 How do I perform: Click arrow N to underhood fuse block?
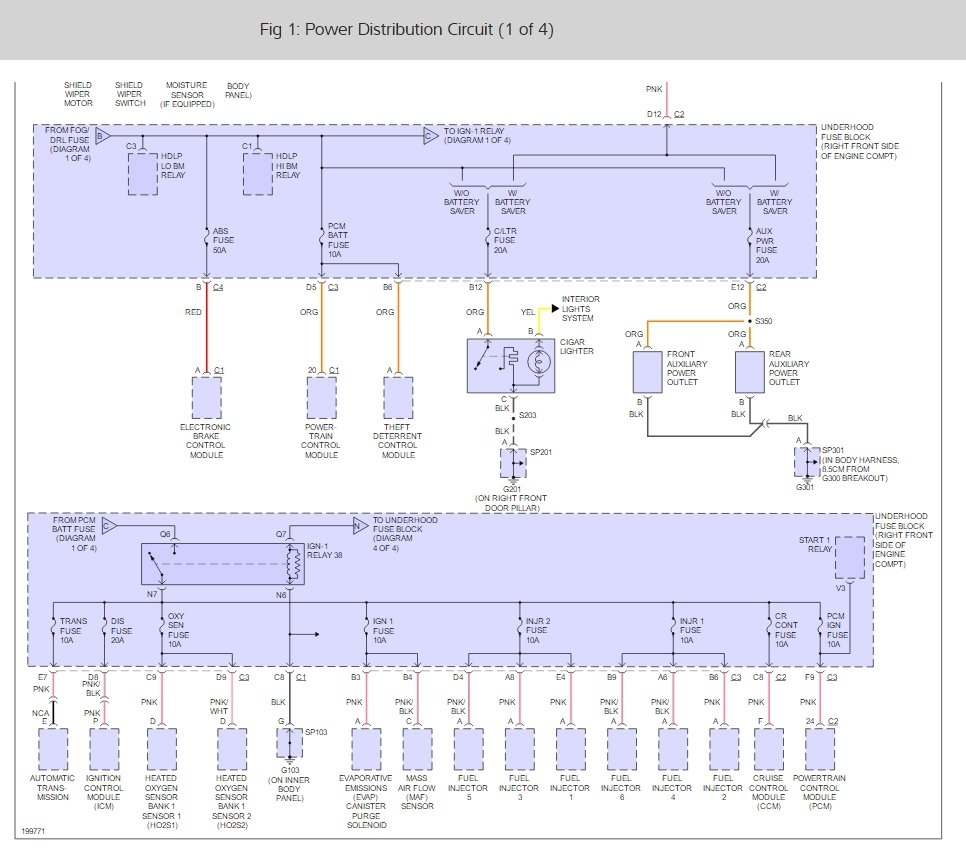pos(360,526)
